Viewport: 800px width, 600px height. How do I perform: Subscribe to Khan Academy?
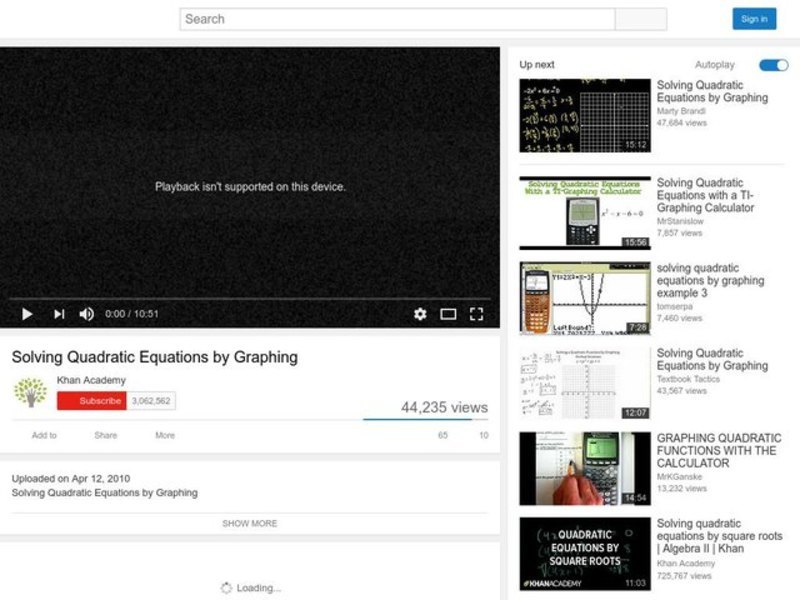(92, 401)
